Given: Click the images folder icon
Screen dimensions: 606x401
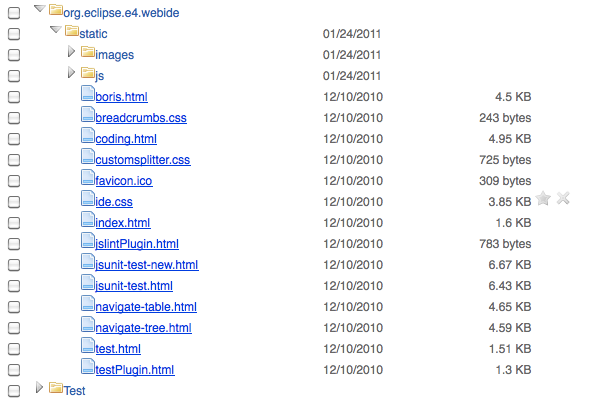Looking at the screenshot, I should click(x=88, y=53).
